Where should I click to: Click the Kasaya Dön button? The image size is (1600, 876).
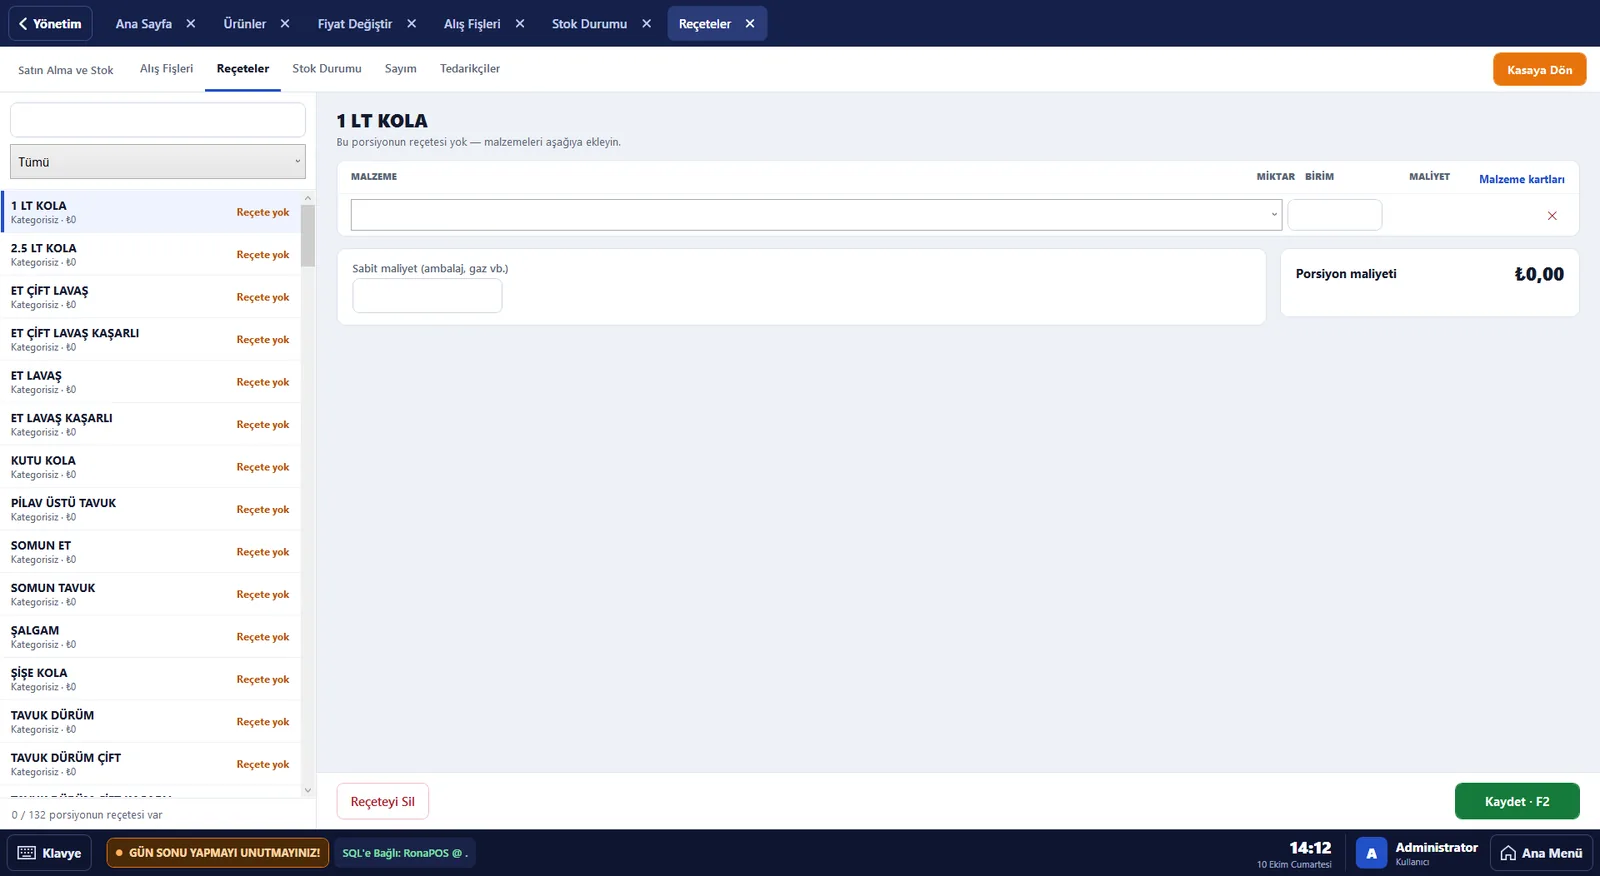(1539, 70)
